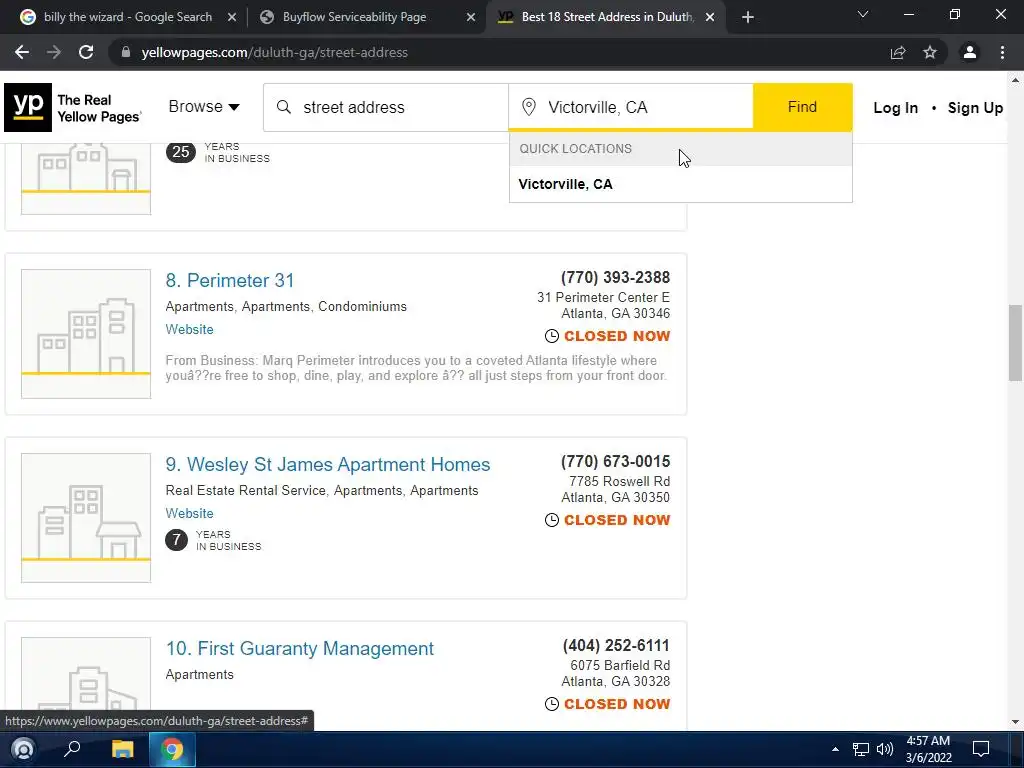The image size is (1024, 768).
Task: Open 9. Wesley St James Apartment Homes listing
Action: [x=328, y=465]
